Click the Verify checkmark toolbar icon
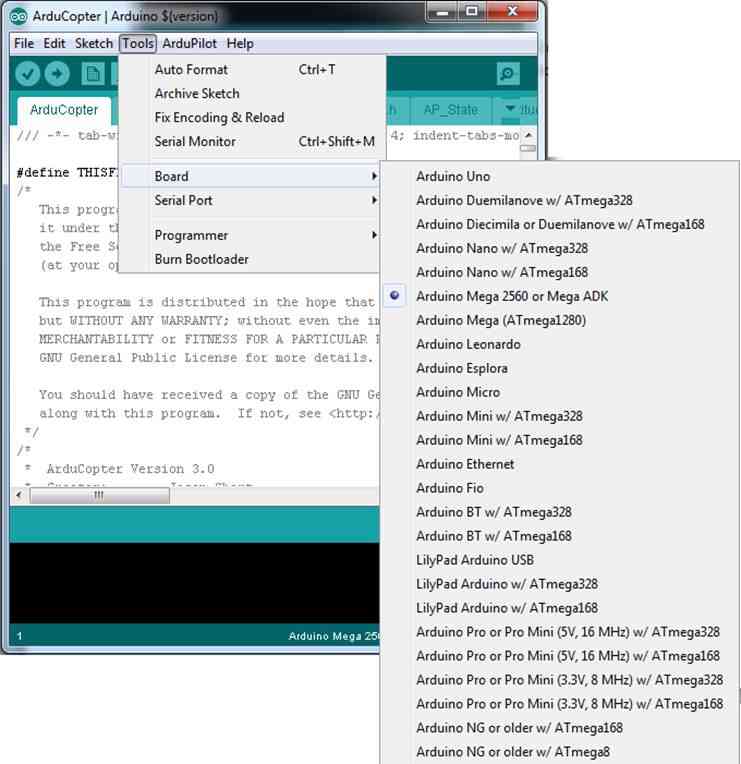741x764 pixels. click(28, 74)
